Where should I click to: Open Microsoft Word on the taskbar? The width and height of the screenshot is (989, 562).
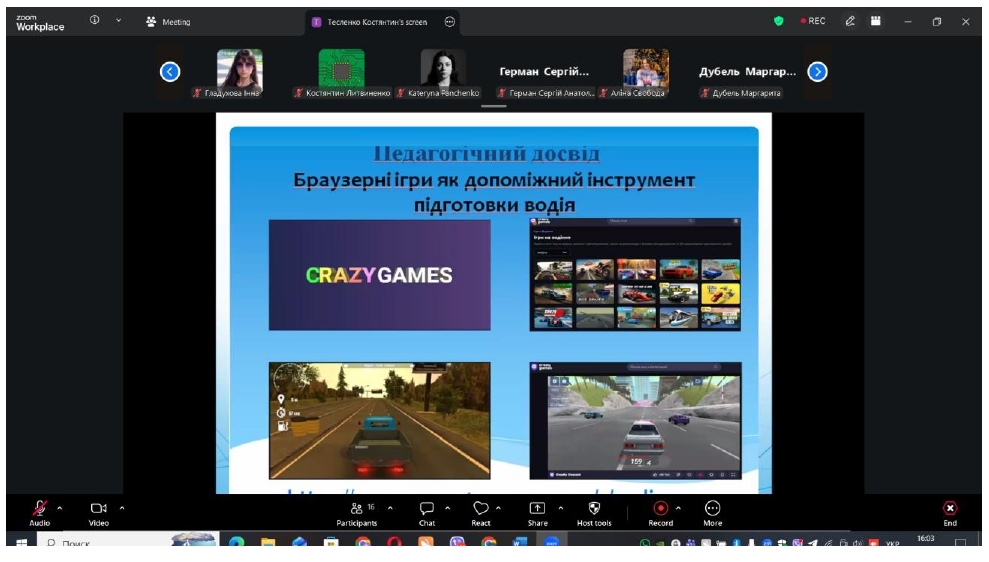click(x=520, y=542)
